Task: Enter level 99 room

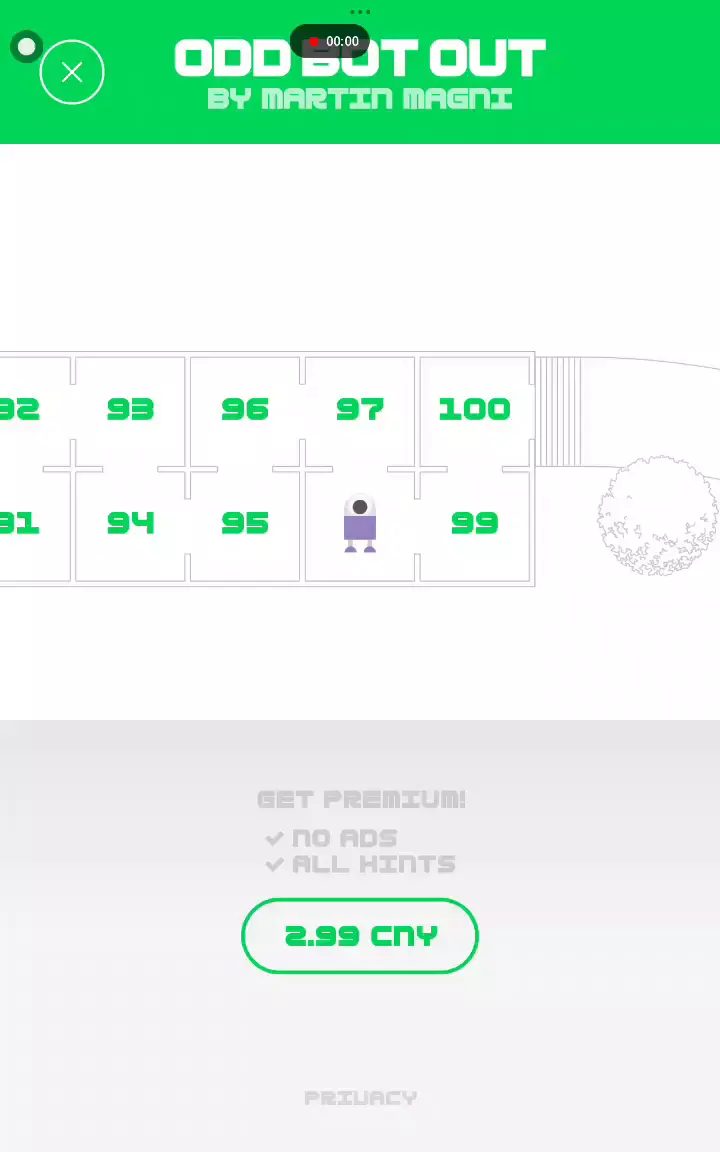Action: [x=474, y=524]
